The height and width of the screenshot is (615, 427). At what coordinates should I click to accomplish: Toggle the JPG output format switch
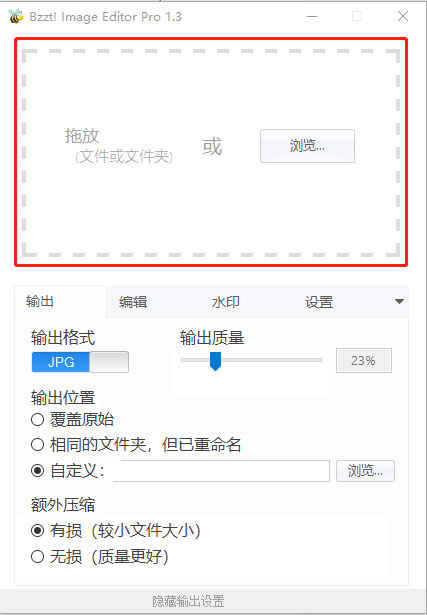pyautogui.click(x=80, y=362)
